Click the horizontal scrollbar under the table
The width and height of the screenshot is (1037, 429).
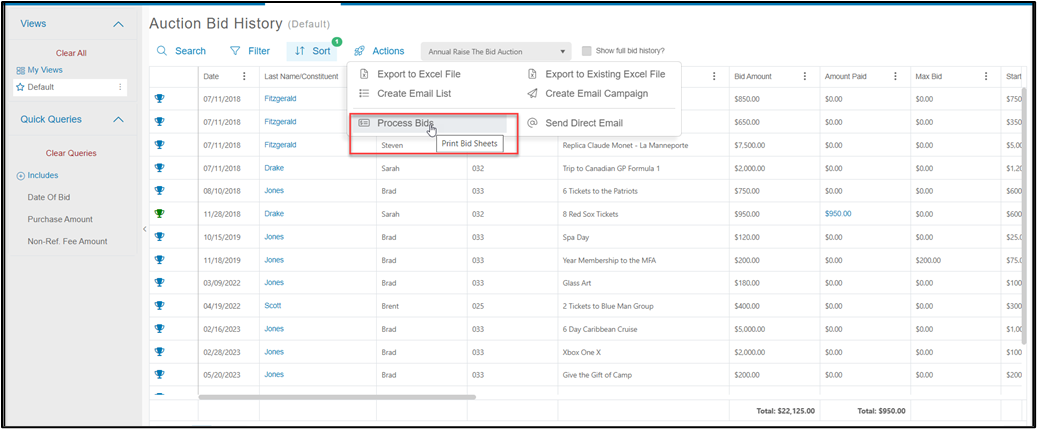[x=337, y=397]
